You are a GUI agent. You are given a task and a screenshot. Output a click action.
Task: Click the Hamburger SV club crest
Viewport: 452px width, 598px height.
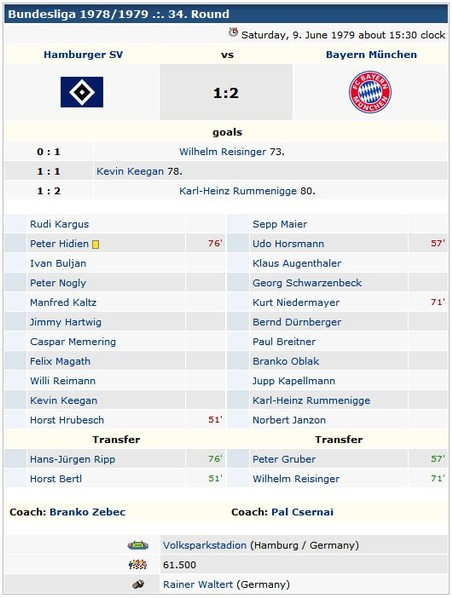[x=82, y=92]
